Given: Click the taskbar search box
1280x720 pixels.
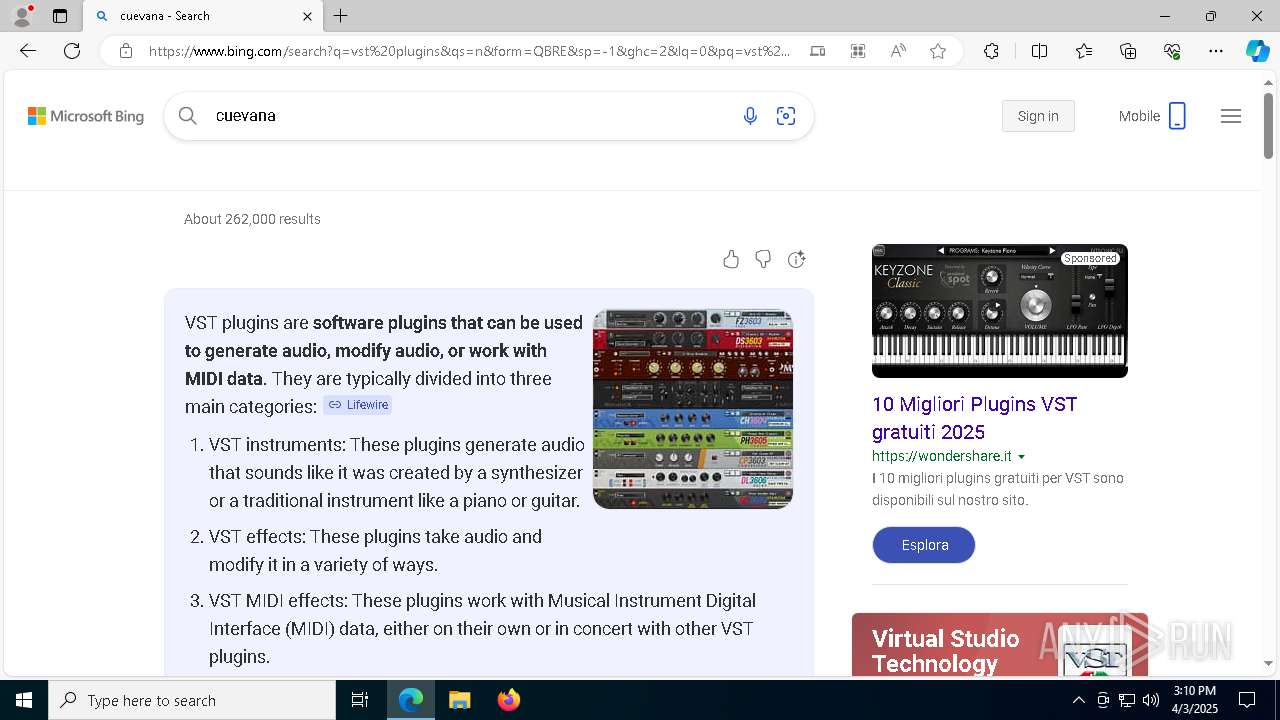Looking at the screenshot, I should (x=192, y=700).
